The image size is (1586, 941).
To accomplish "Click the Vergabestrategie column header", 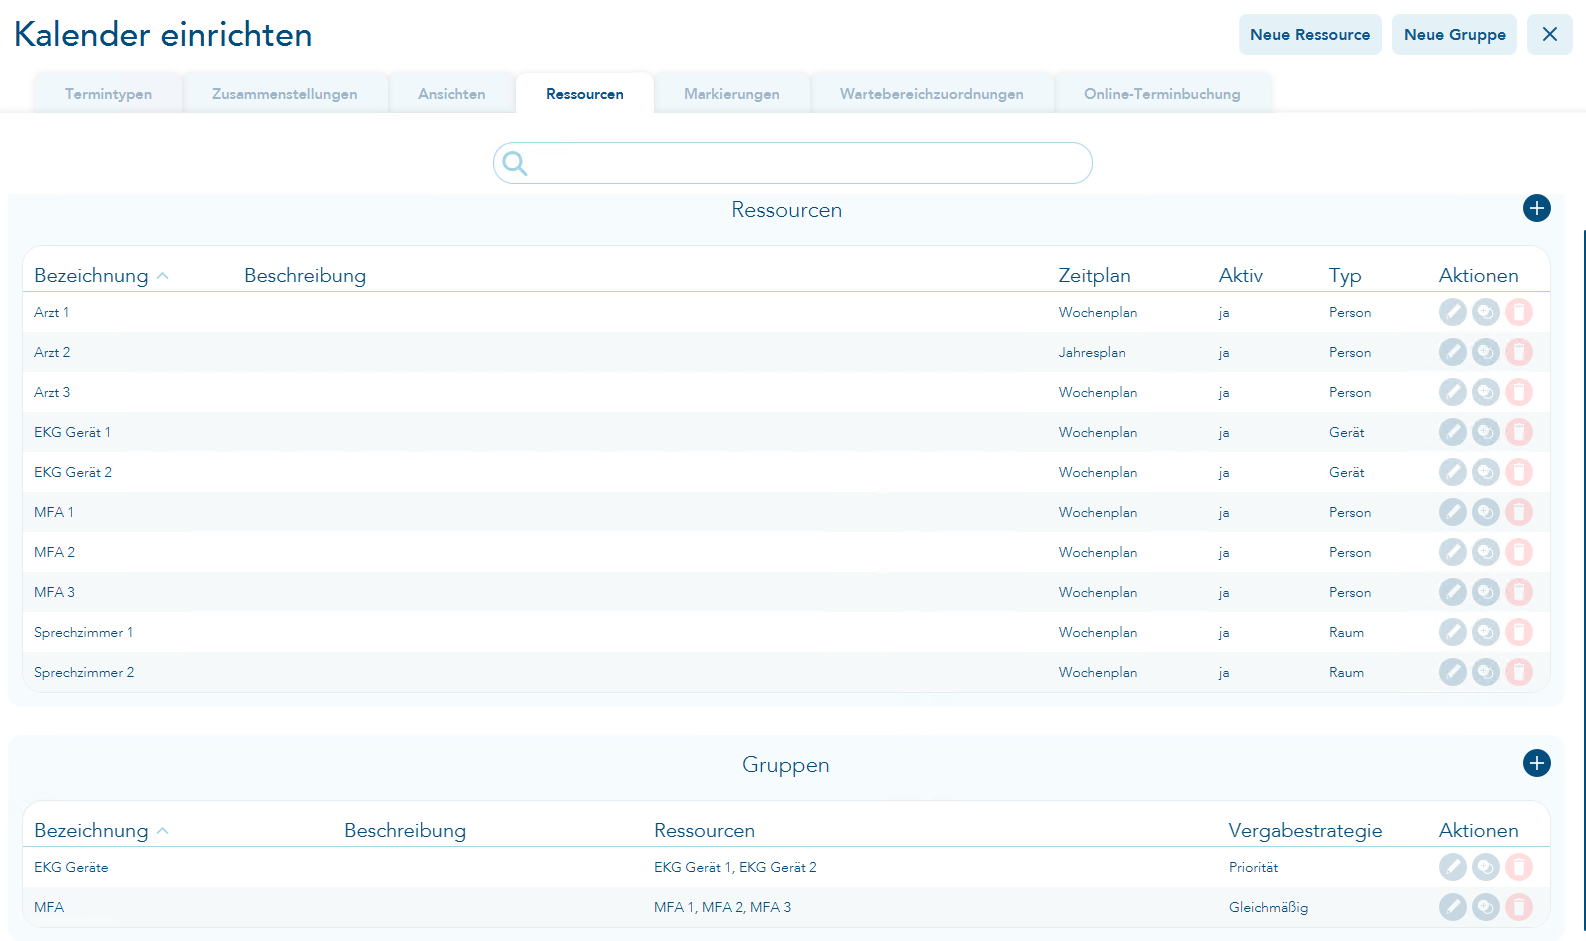I will click(x=1305, y=830).
